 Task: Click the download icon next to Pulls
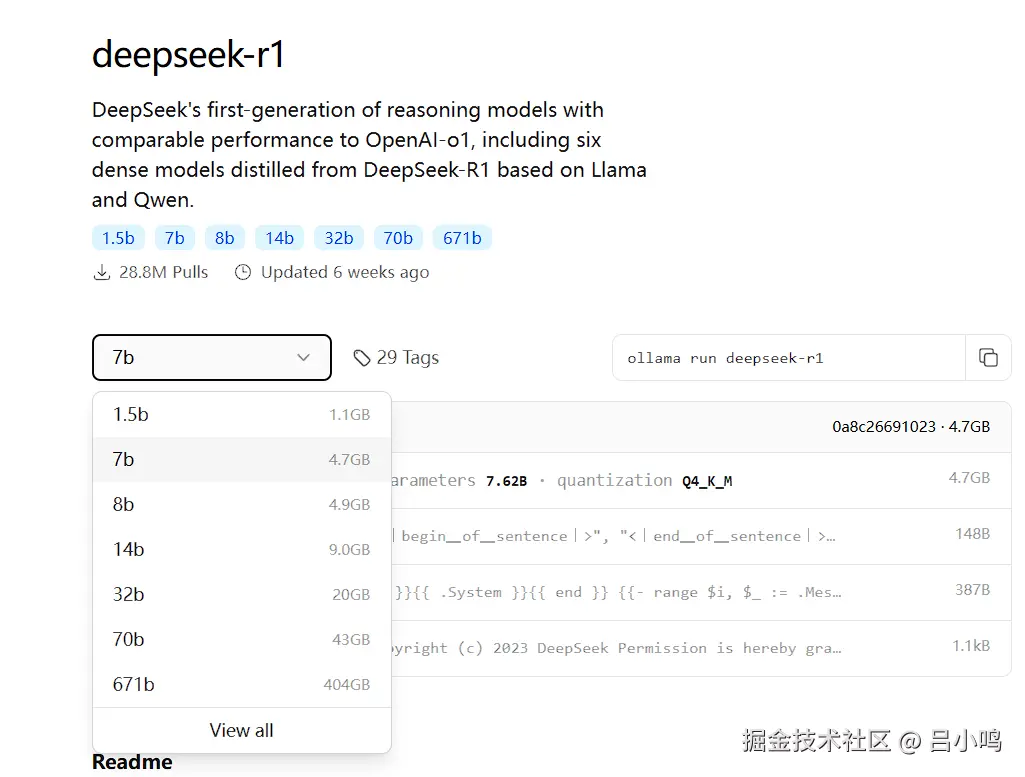[x=101, y=272]
